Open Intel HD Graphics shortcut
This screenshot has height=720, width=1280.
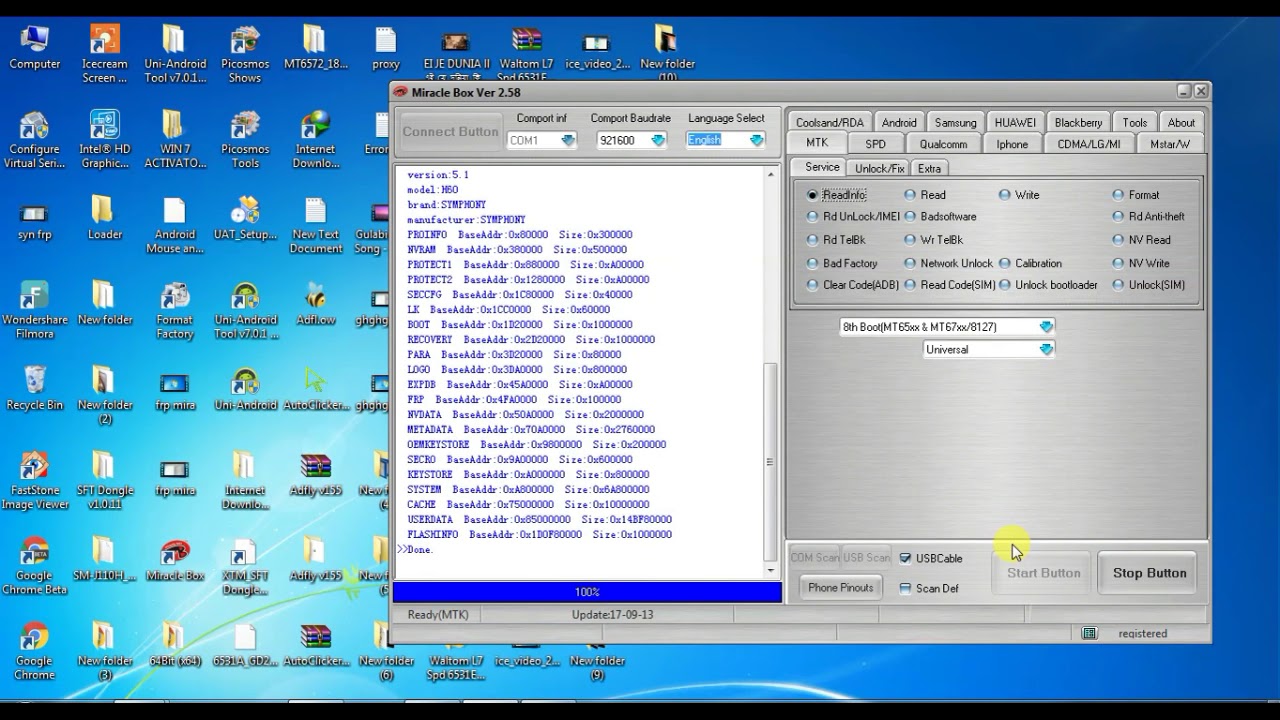[104, 140]
